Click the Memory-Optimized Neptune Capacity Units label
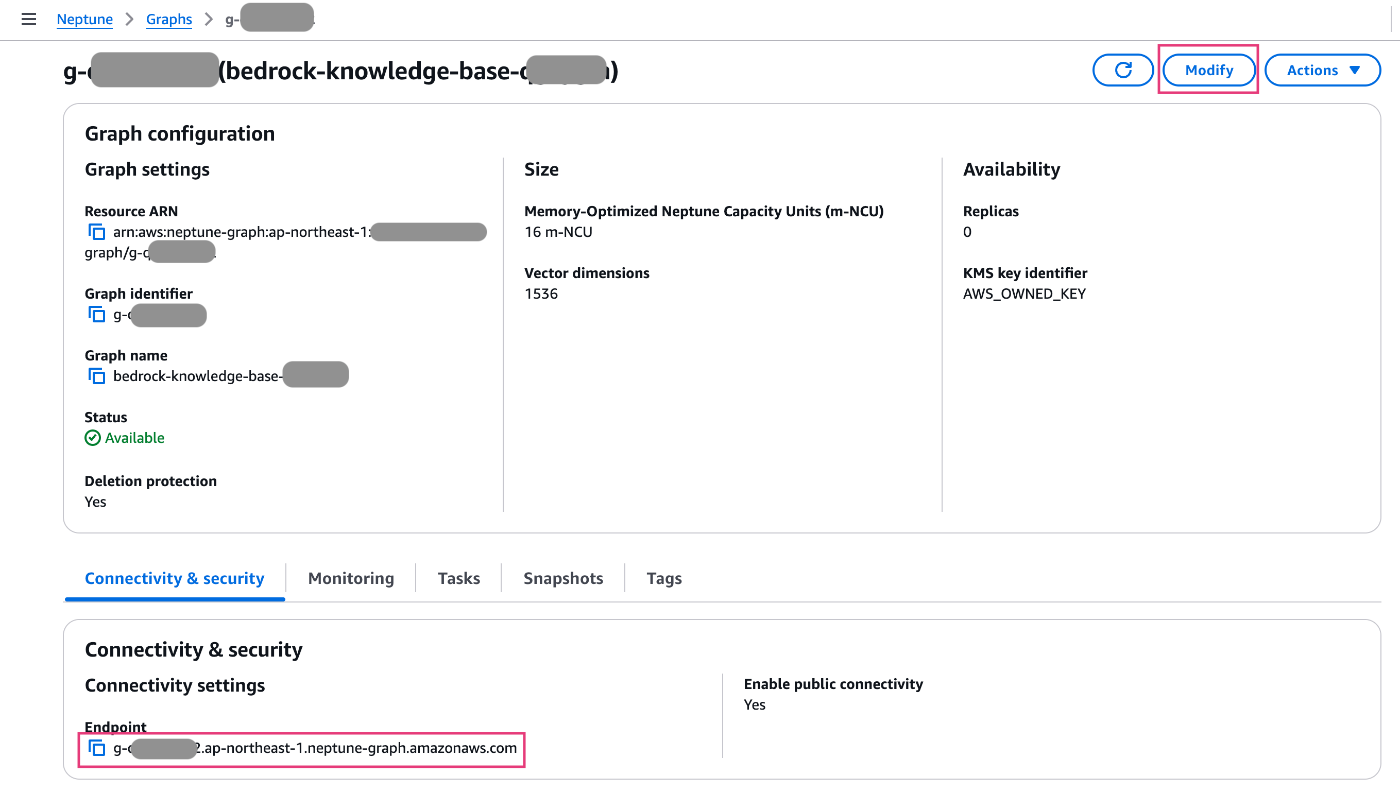 [704, 211]
